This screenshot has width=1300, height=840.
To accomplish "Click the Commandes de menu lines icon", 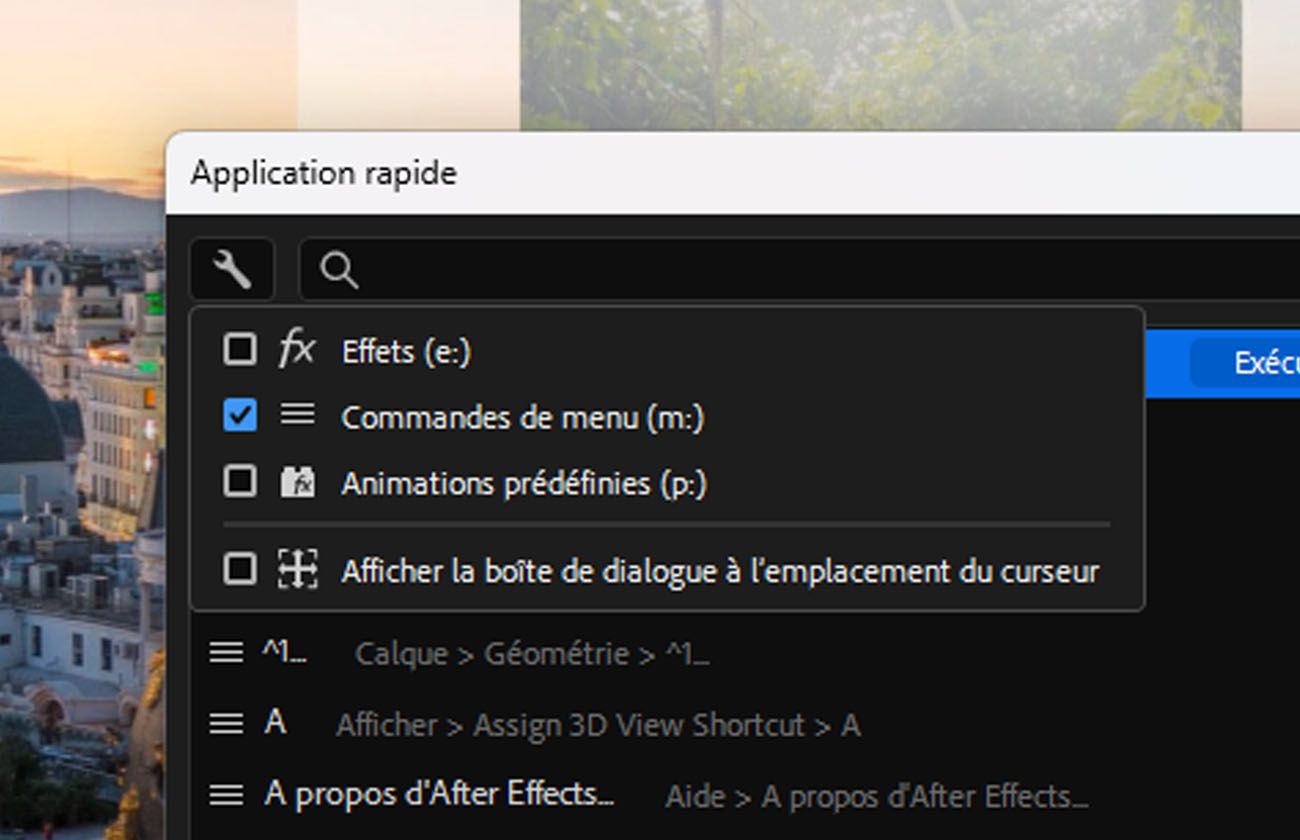I will click(297, 415).
